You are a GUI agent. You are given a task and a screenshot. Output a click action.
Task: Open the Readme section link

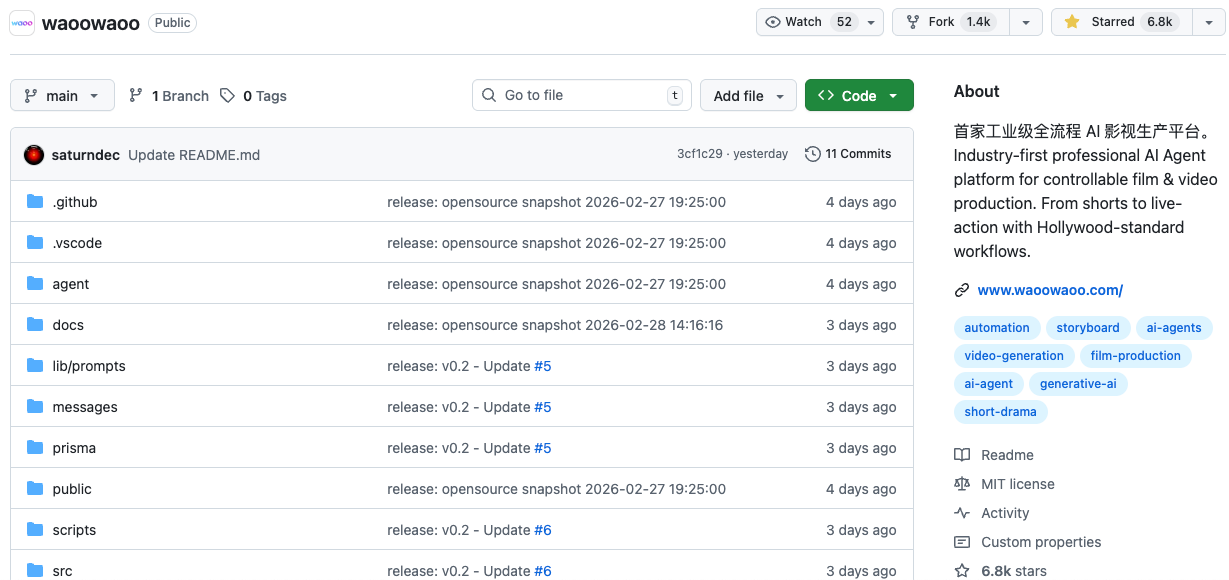tap(1007, 455)
